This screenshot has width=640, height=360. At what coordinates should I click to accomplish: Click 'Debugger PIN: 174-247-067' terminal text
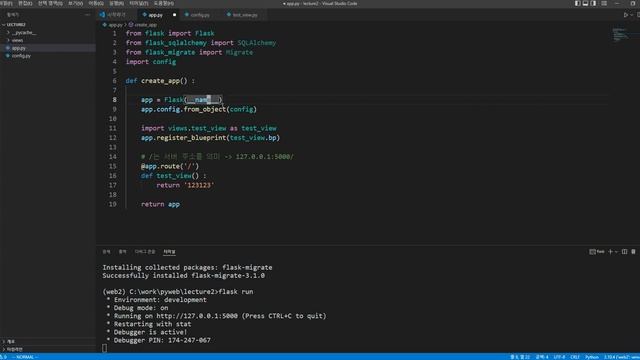[162, 340]
